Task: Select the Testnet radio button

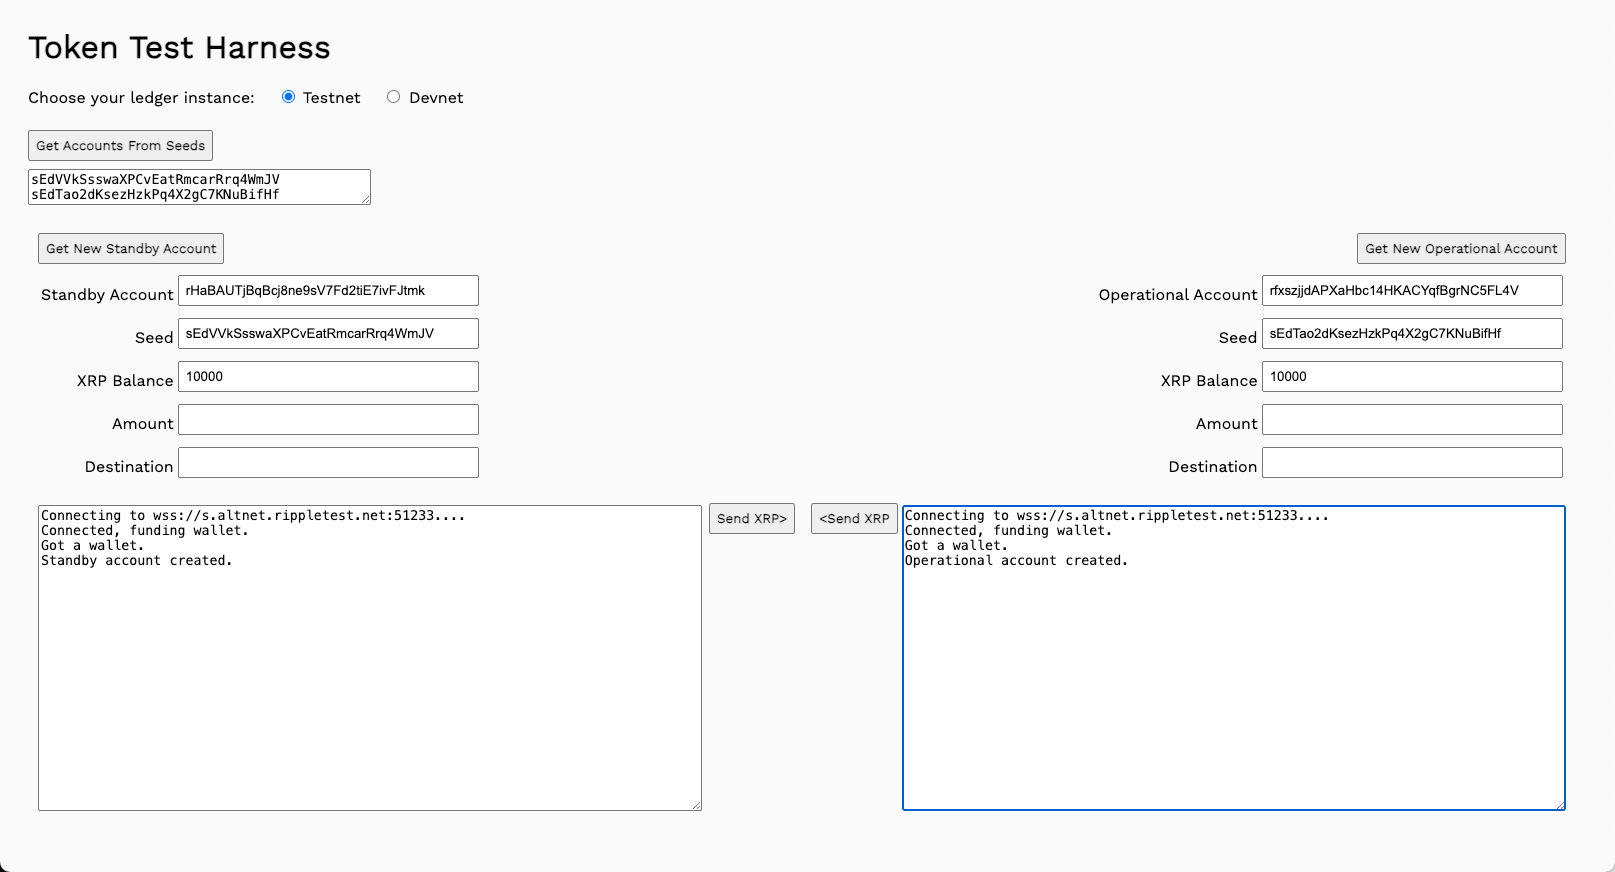Action: coord(288,97)
